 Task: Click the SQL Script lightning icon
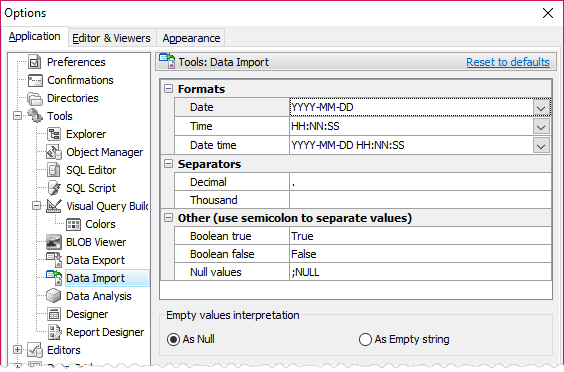(54, 188)
